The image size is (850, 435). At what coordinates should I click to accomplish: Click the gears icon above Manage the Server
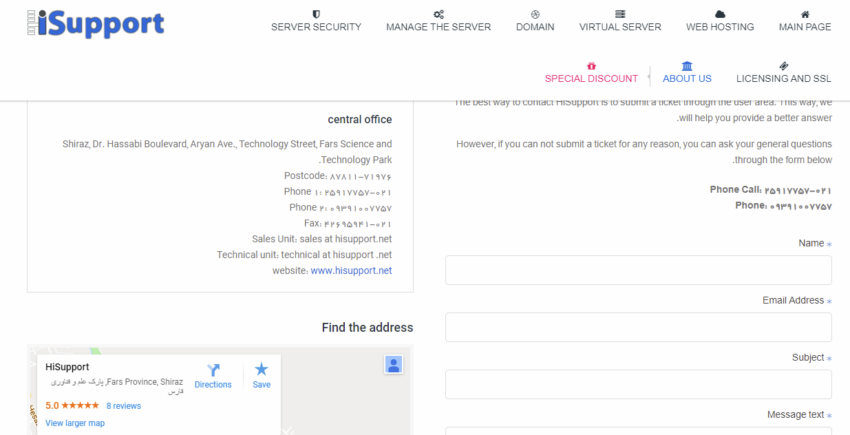coord(439,14)
